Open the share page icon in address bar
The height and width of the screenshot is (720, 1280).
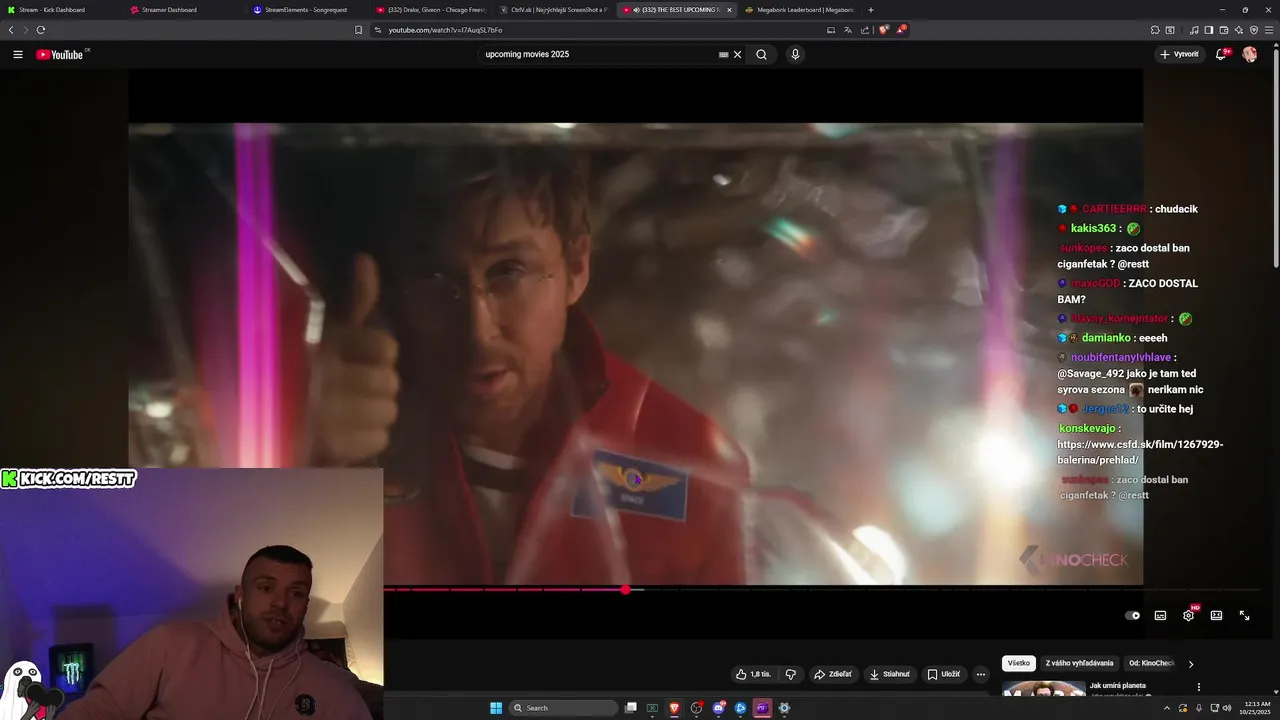click(865, 30)
